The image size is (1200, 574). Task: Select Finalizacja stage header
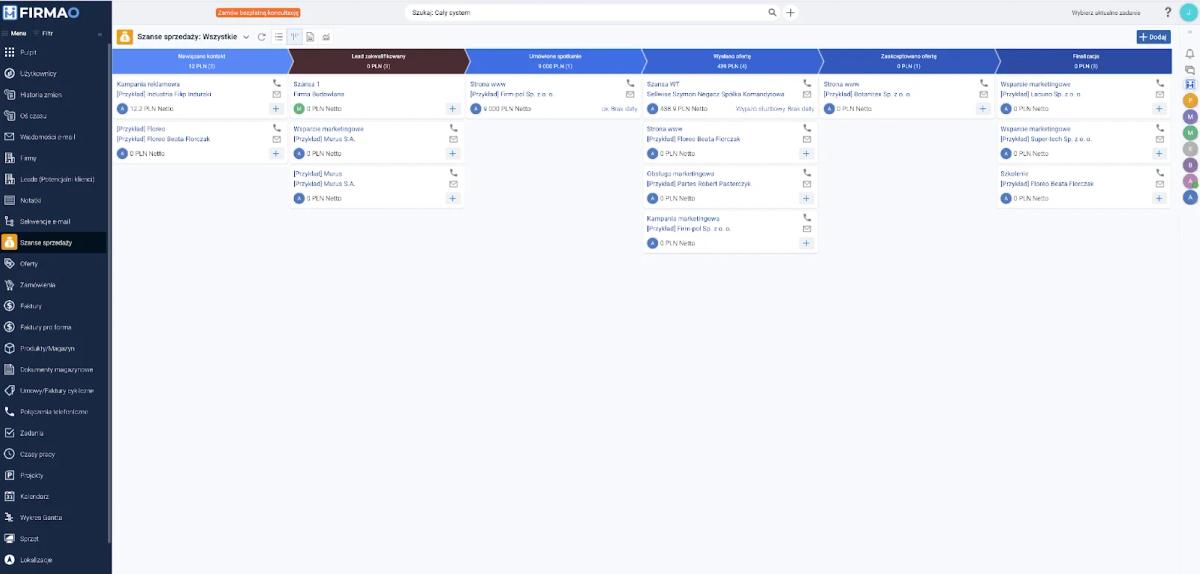pos(1086,61)
